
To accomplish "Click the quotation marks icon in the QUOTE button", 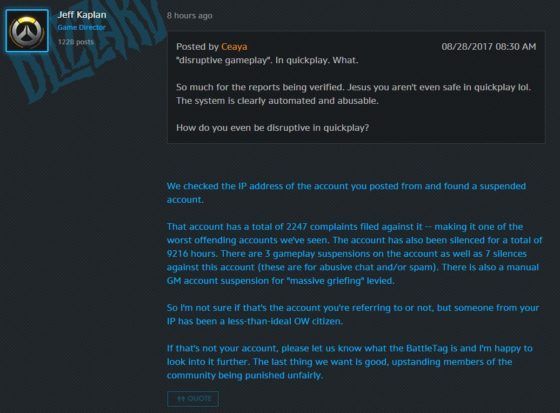I will (x=181, y=399).
